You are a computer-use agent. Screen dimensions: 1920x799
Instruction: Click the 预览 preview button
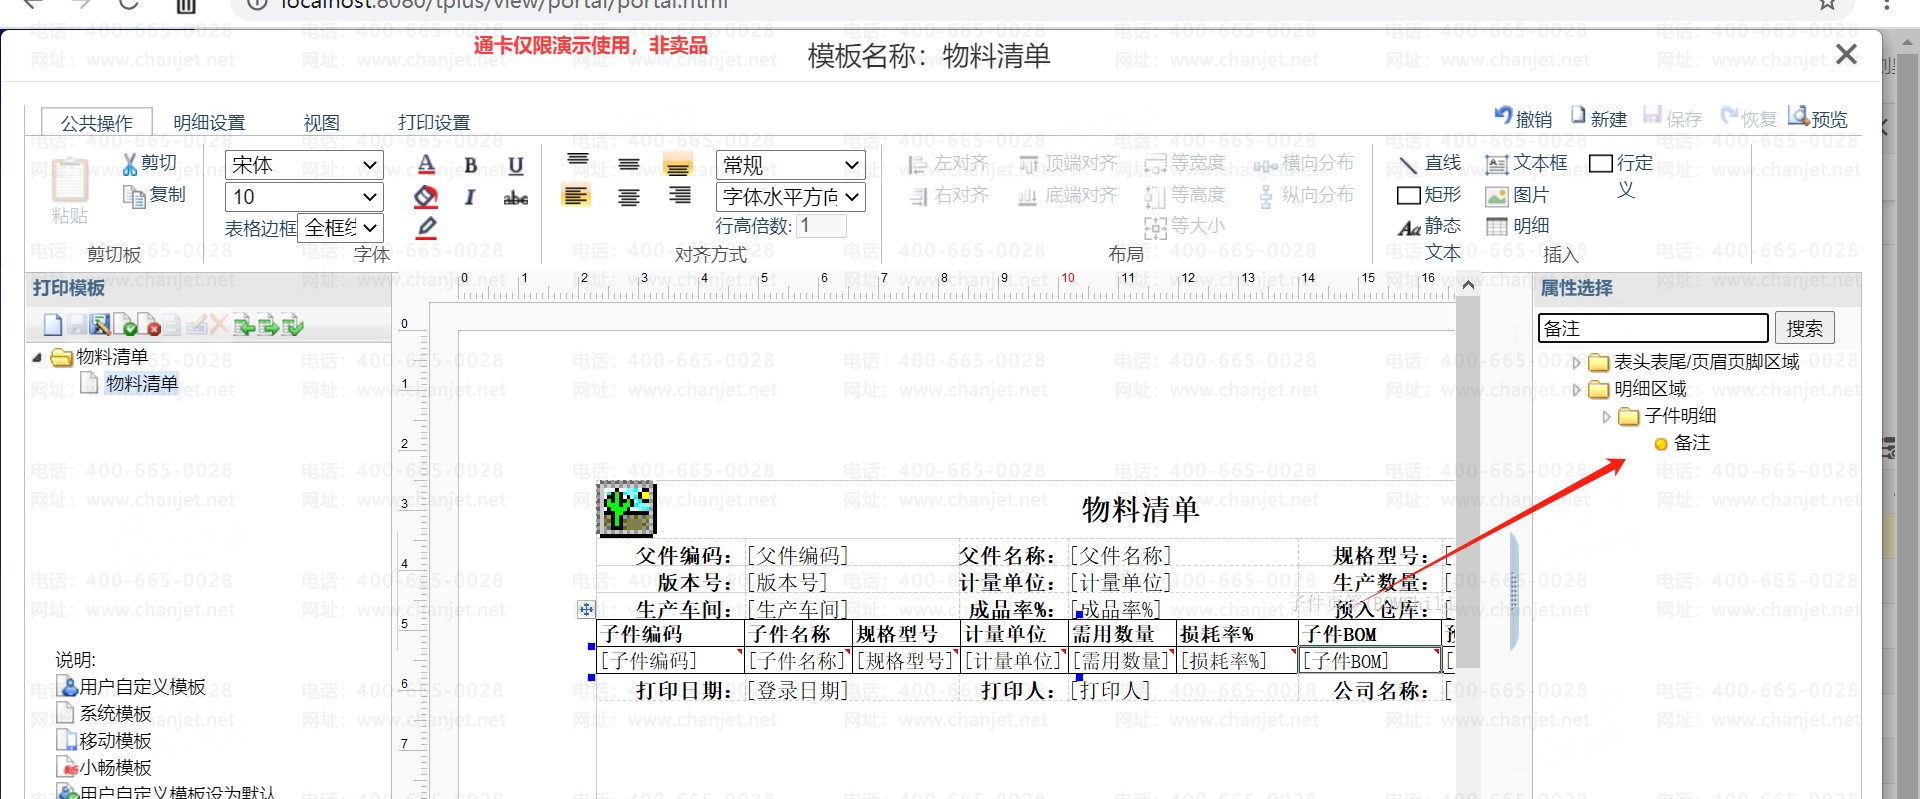point(1818,118)
